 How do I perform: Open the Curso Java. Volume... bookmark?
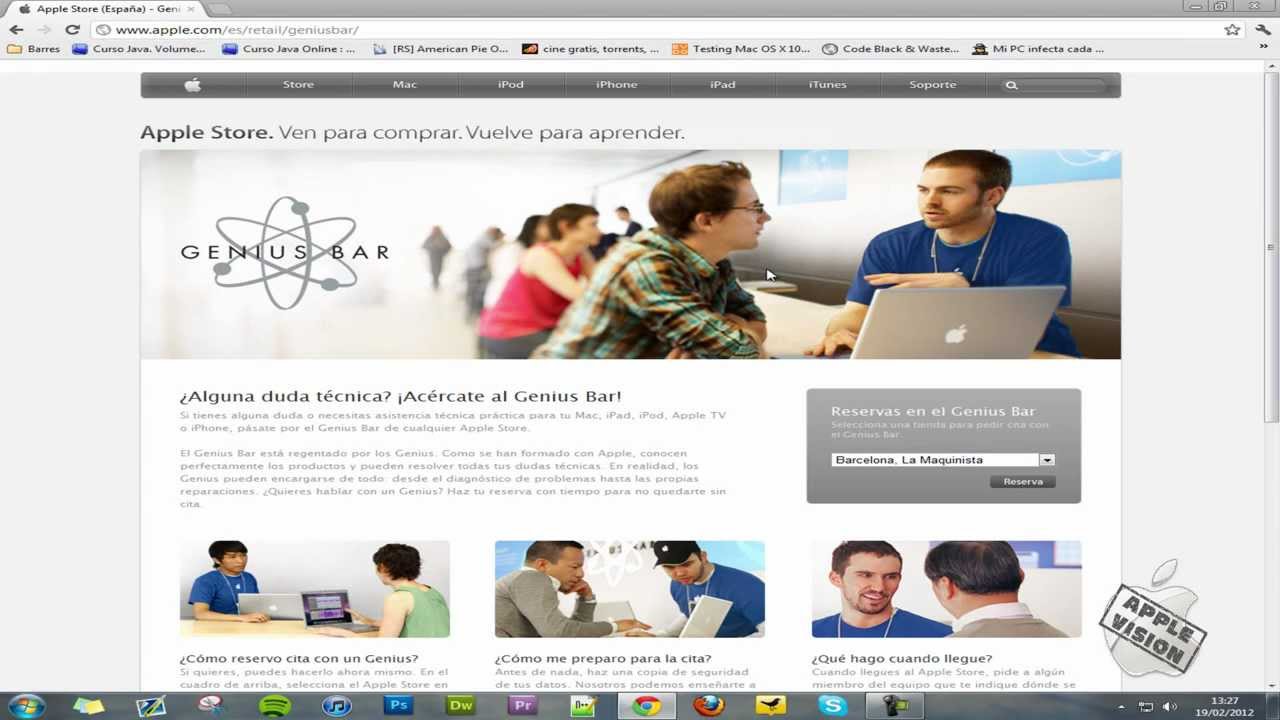pos(138,48)
